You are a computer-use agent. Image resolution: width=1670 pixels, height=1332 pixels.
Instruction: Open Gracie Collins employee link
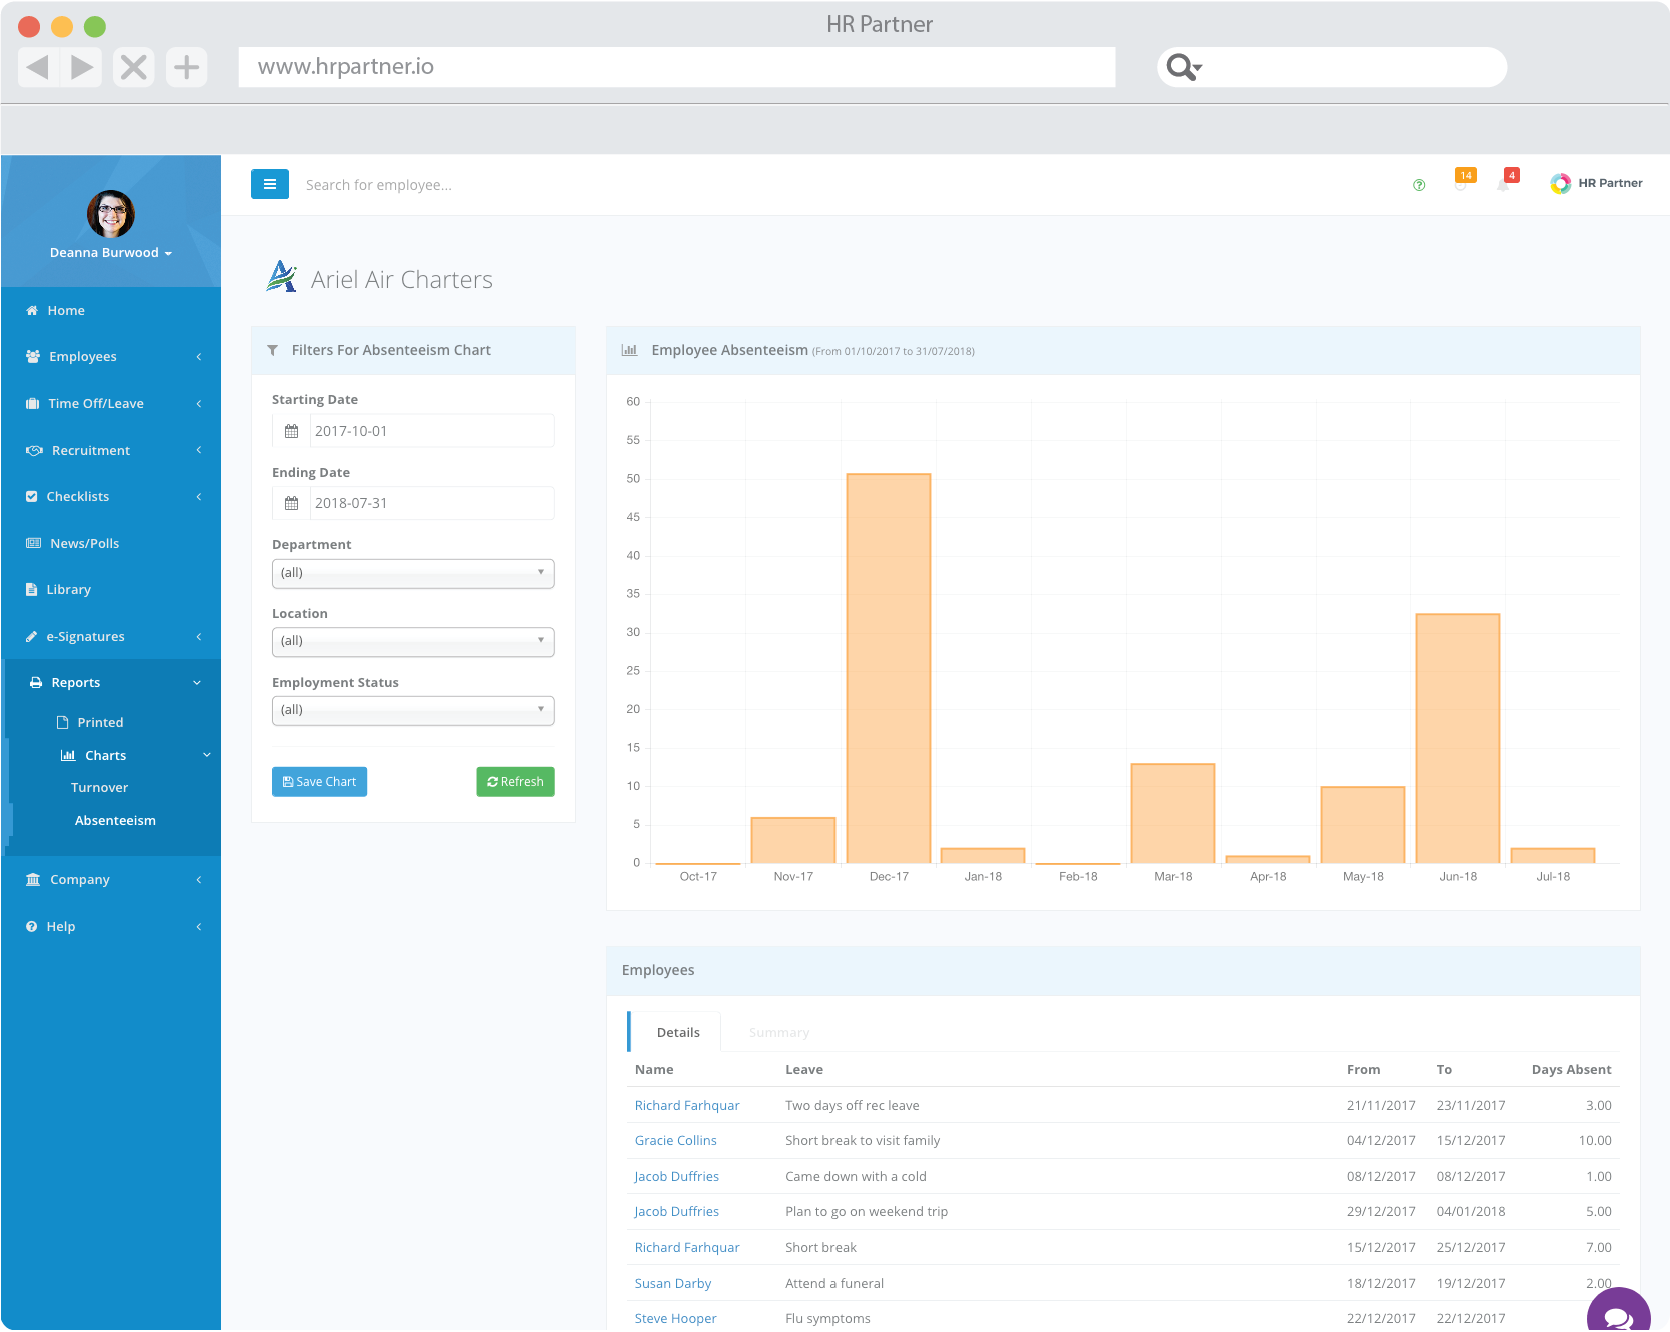pyautogui.click(x=675, y=1141)
